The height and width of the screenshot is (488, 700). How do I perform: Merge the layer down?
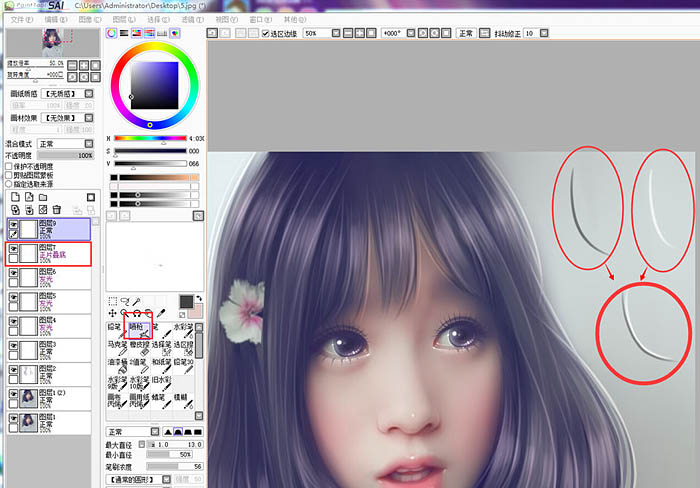(x=29, y=210)
